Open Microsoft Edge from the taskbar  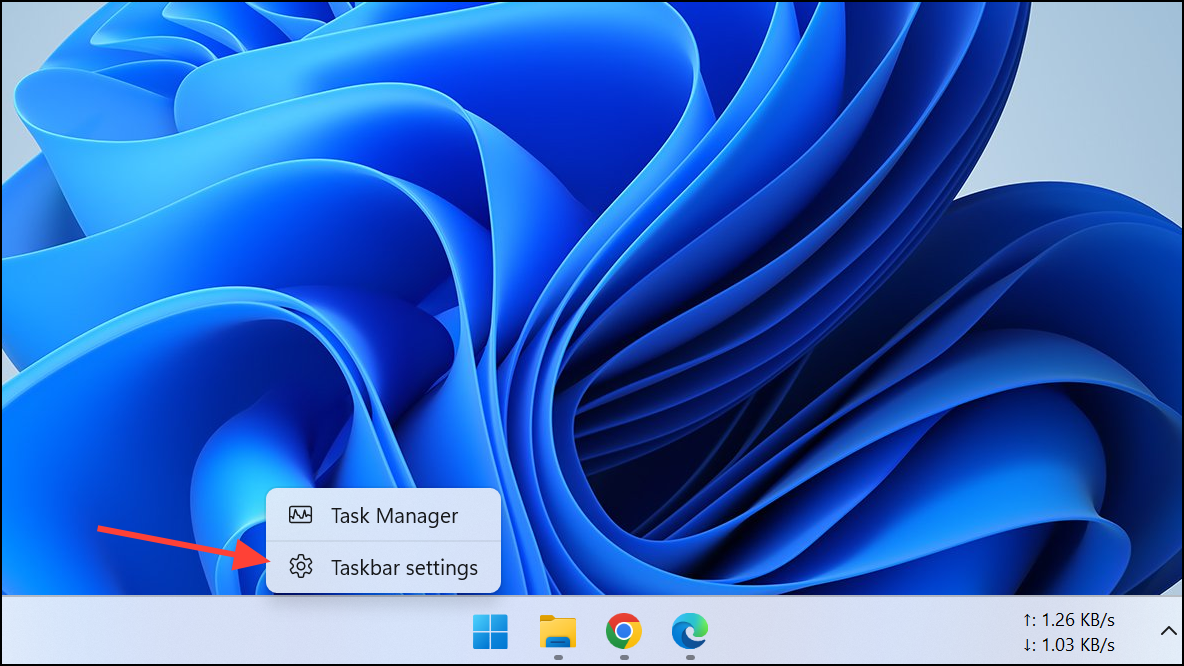(690, 631)
